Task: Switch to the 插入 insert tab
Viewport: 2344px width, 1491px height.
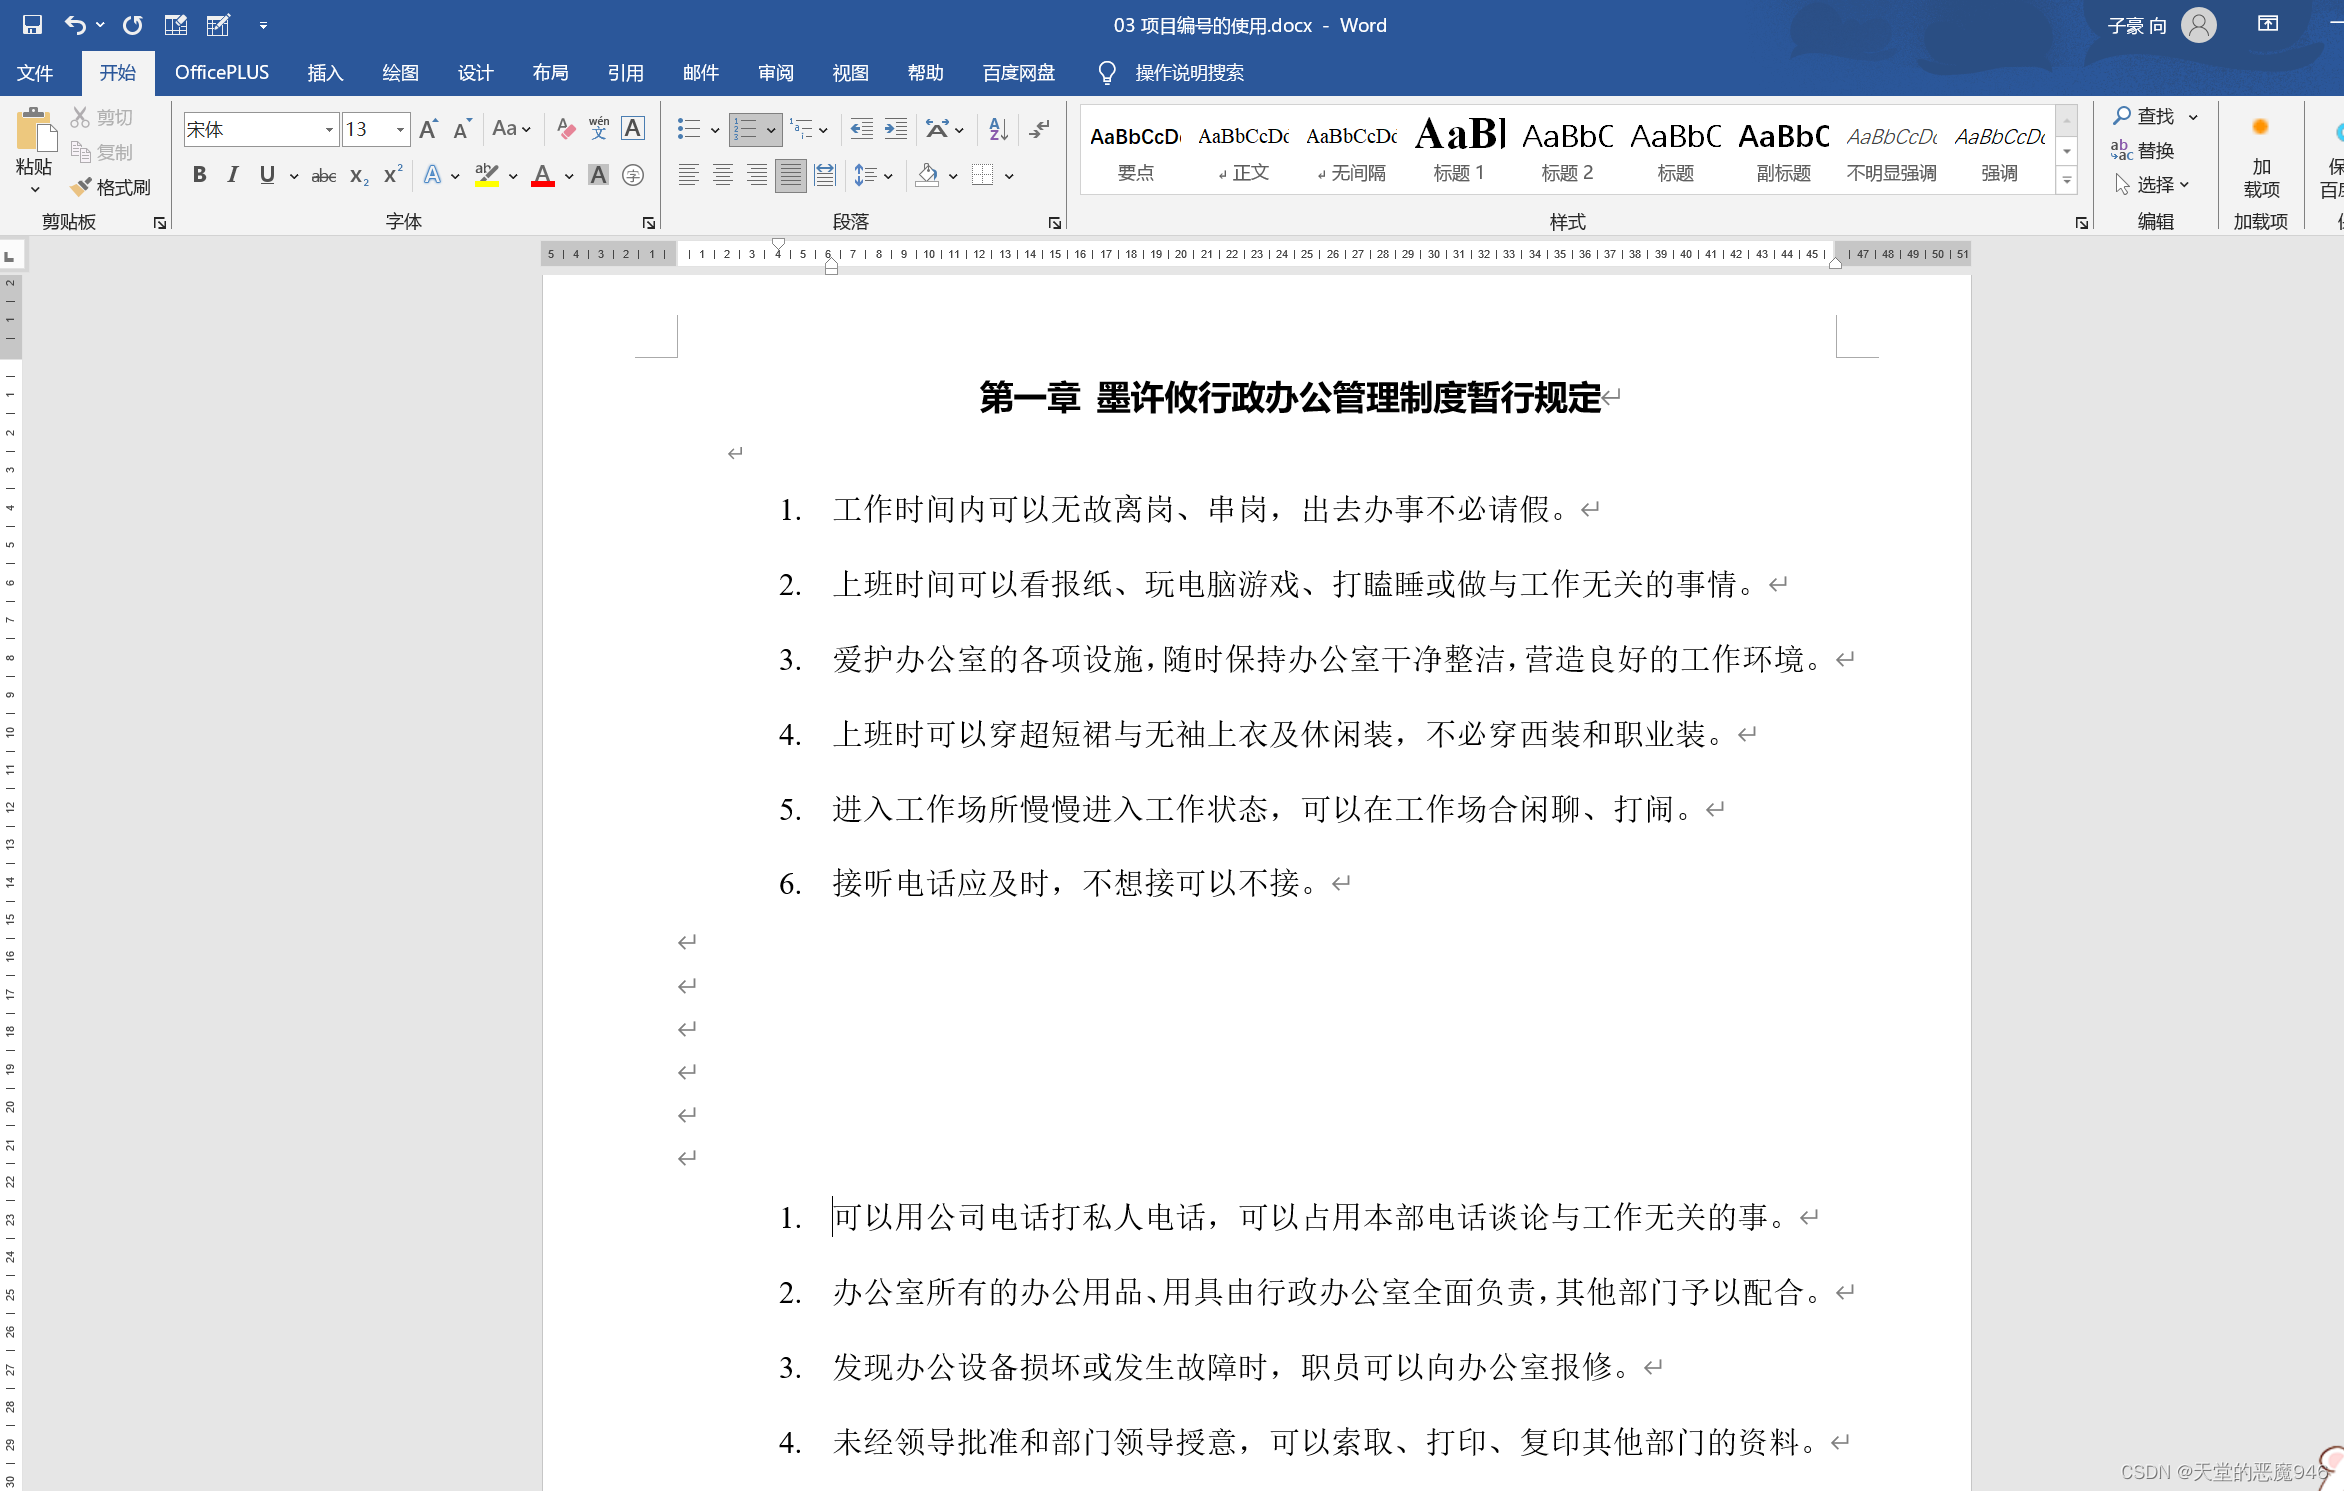Action: click(x=325, y=73)
